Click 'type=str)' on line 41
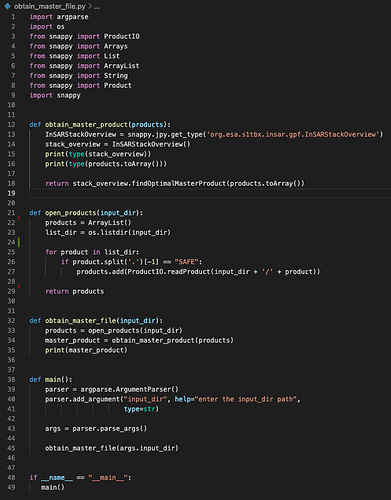Screen dimensions: 391x500 pyautogui.click(x=141, y=409)
